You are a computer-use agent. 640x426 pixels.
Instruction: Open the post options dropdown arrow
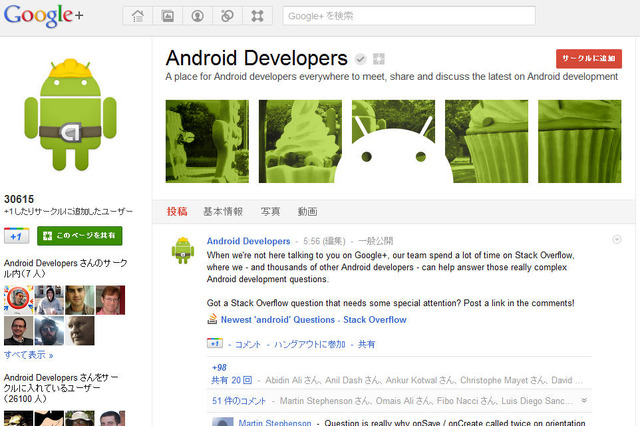[x=617, y=240]
